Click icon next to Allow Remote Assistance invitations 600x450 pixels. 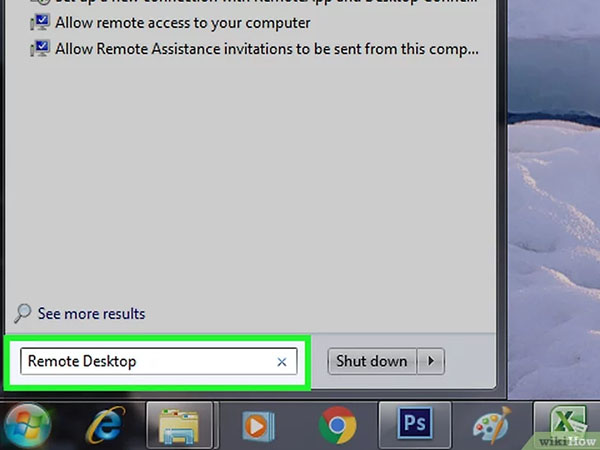point(40,49)
